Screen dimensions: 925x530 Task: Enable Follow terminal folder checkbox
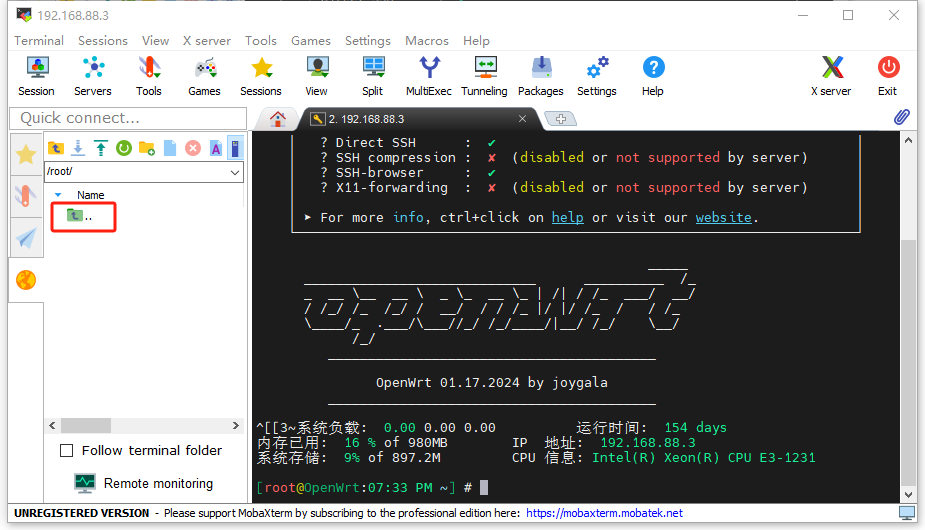(x=67, y=451)
